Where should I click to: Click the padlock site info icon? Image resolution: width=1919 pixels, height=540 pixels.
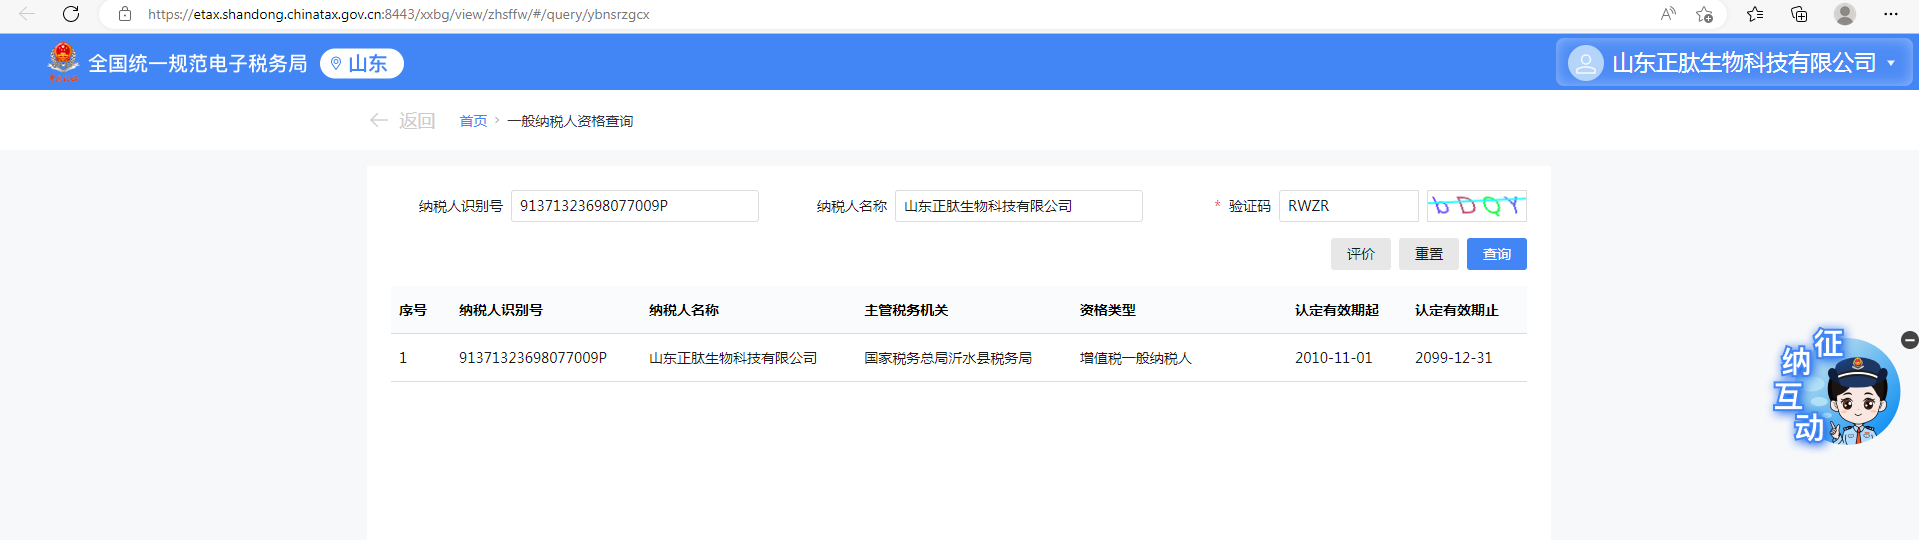click(x=125, y=14)
